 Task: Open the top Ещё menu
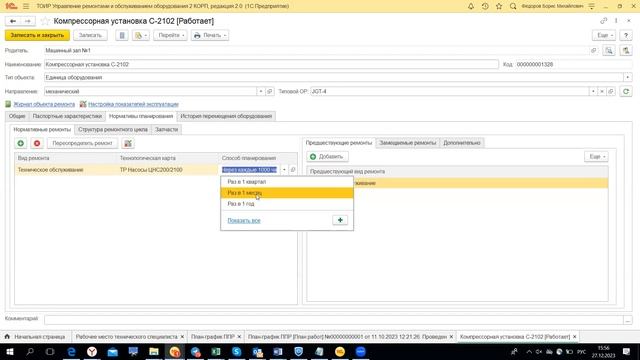tap(604, 36)
